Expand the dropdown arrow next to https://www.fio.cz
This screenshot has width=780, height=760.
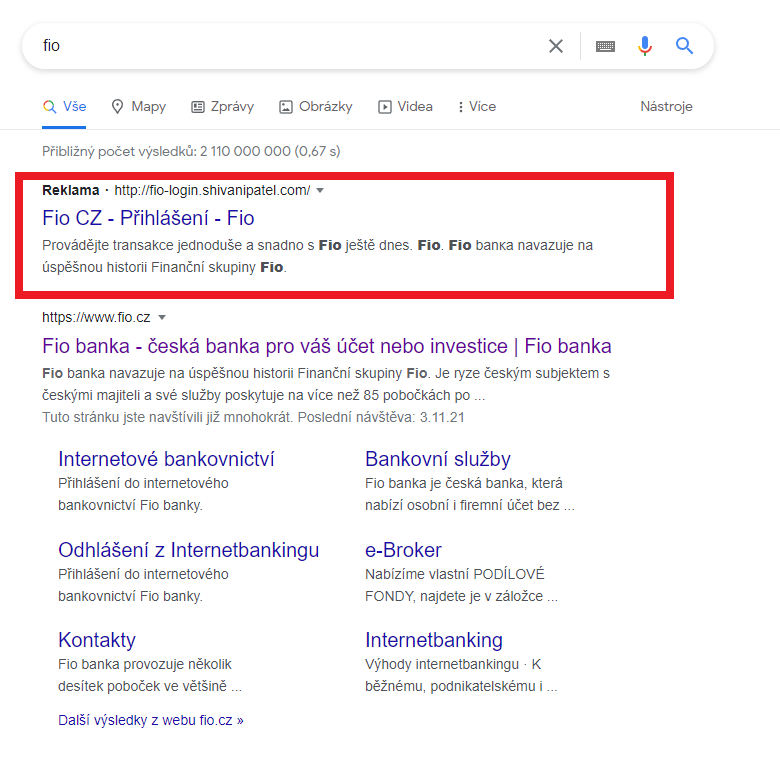click(162, 317)
